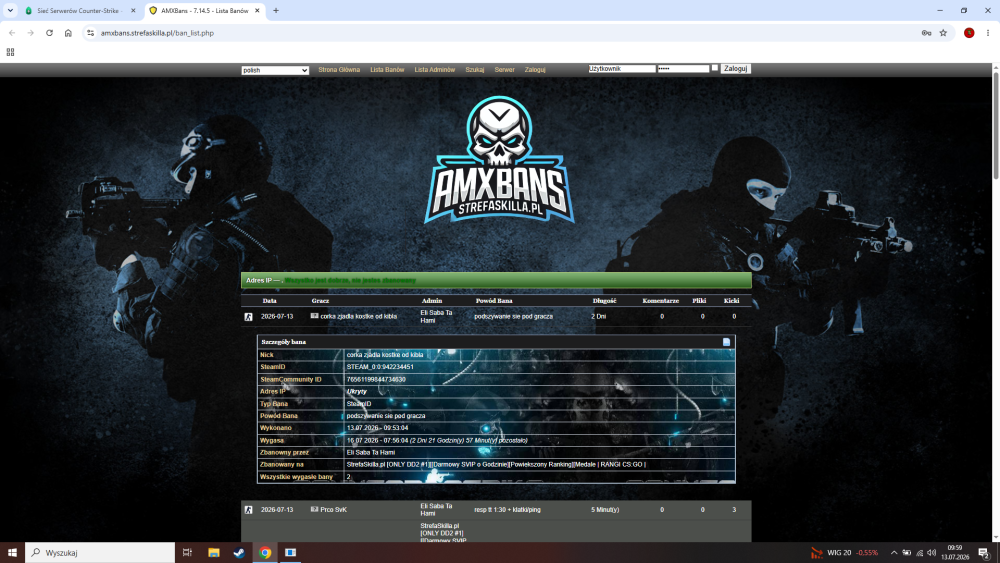Click the Długość column header
The height and width of the screenshot is (563, 1000).
(605, 301)
